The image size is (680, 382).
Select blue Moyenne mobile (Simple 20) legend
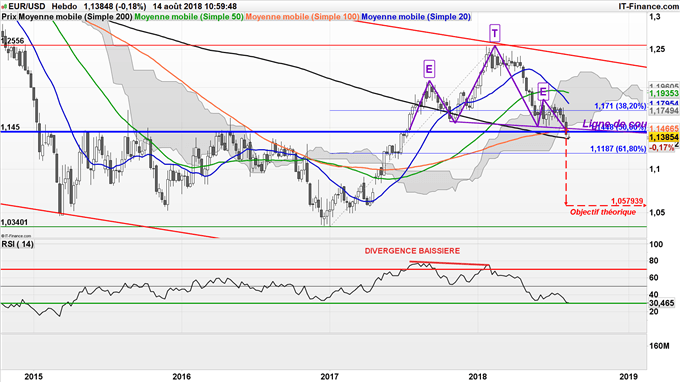pyautogui.click(x=416, y=17)
